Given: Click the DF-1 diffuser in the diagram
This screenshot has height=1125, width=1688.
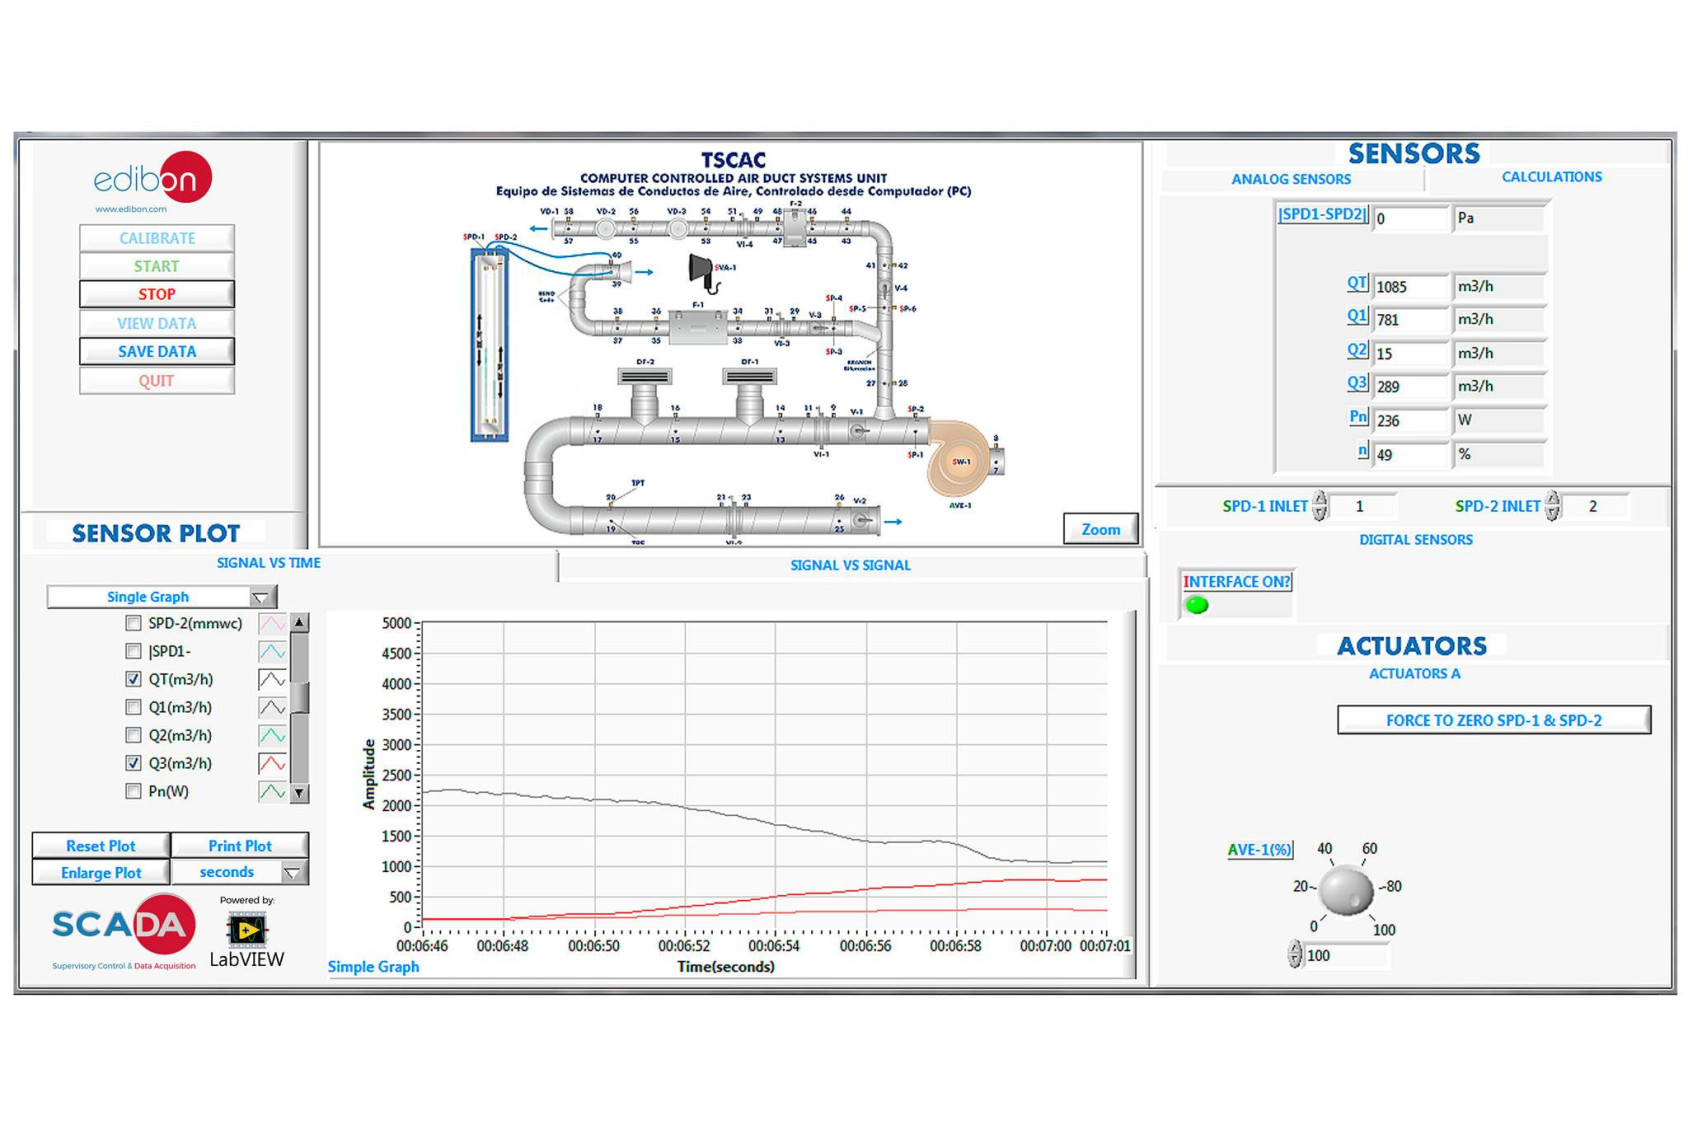Looking at the screenshot, I should pos(750,377).
